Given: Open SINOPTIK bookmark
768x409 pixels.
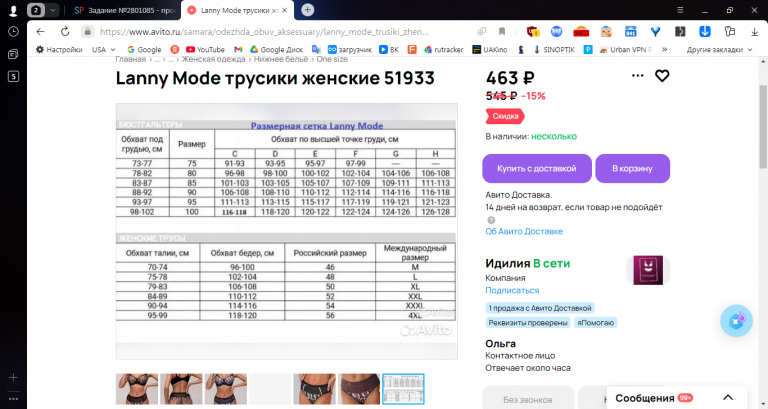Looking at the screenshot, I should tap(553, 49).
